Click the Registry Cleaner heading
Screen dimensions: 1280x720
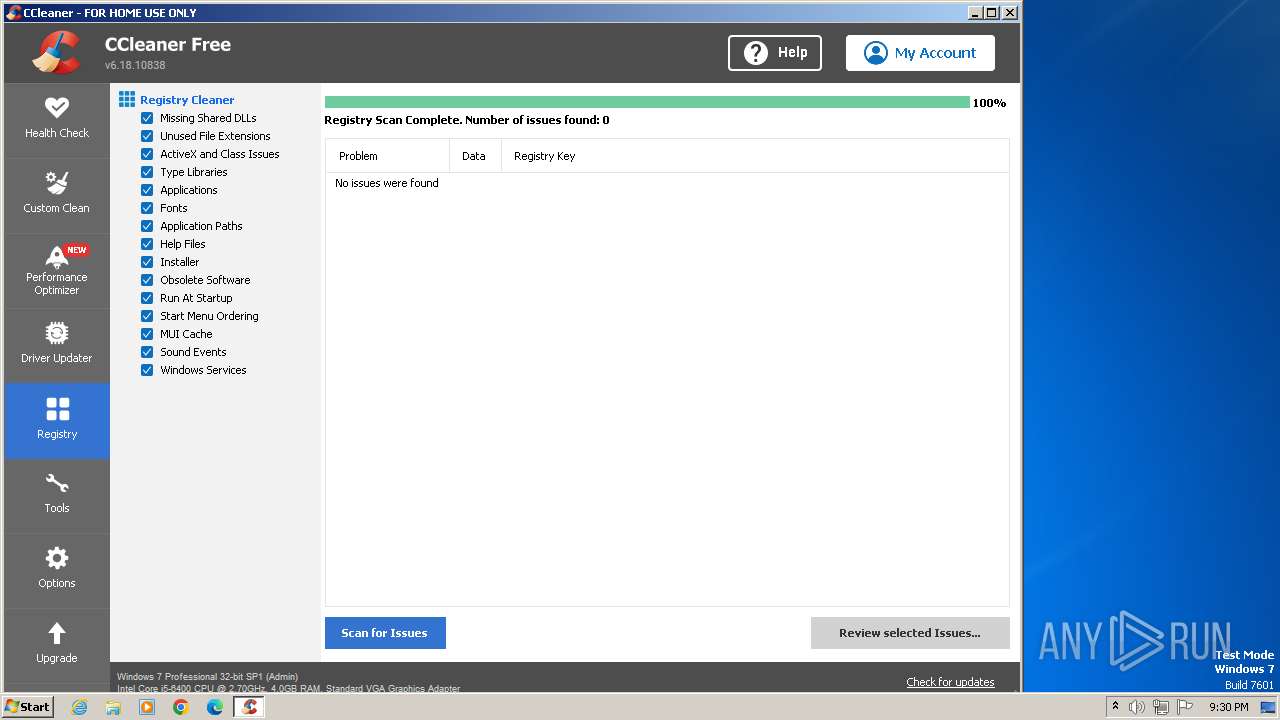point(187,100)
